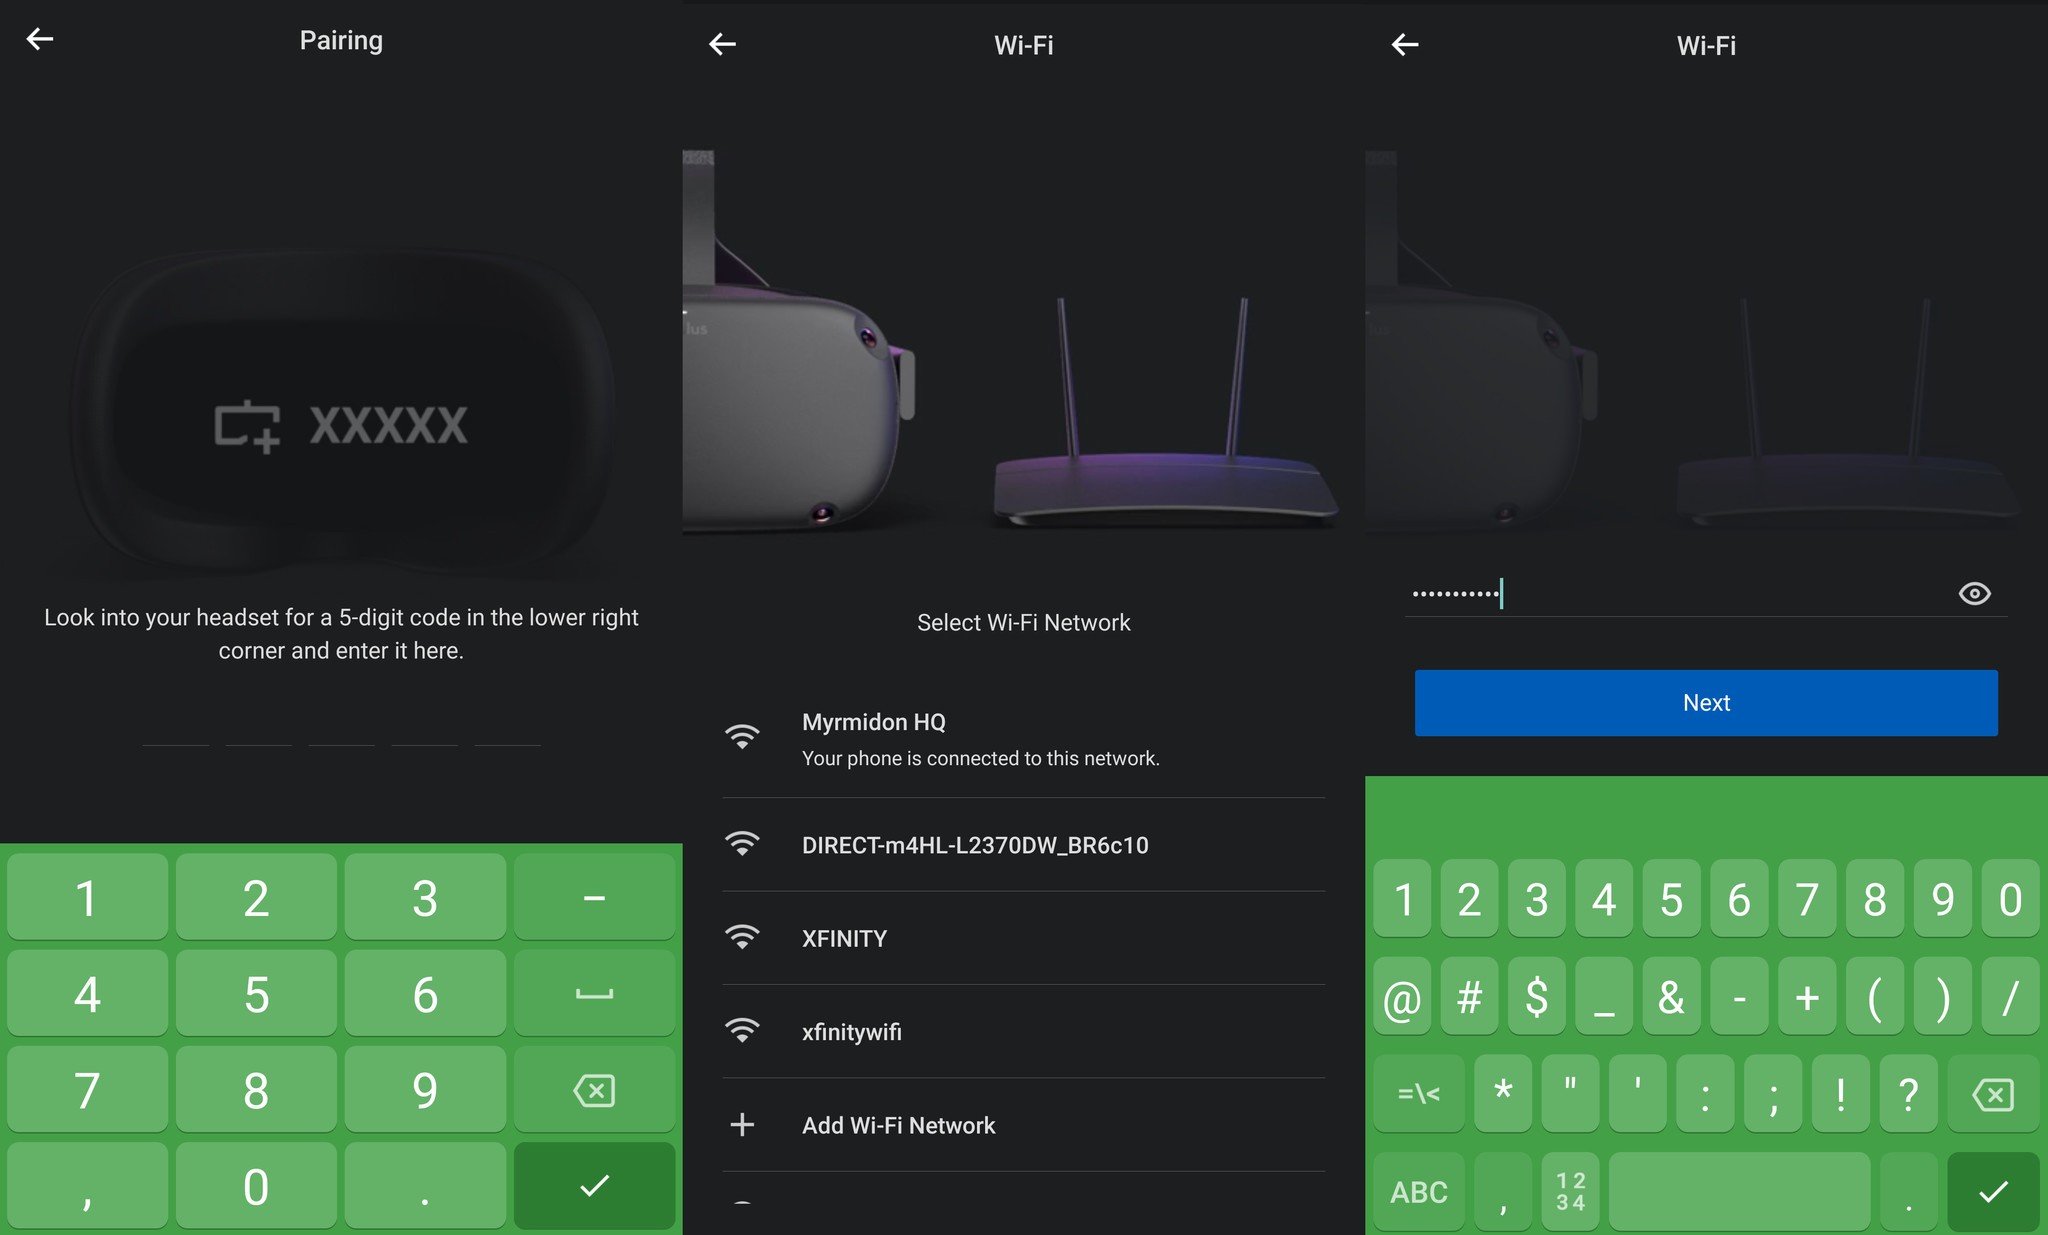Open more symbols with =\< key
This screenshot has height=1235, width=2048.
[x=1418, y=1094]
